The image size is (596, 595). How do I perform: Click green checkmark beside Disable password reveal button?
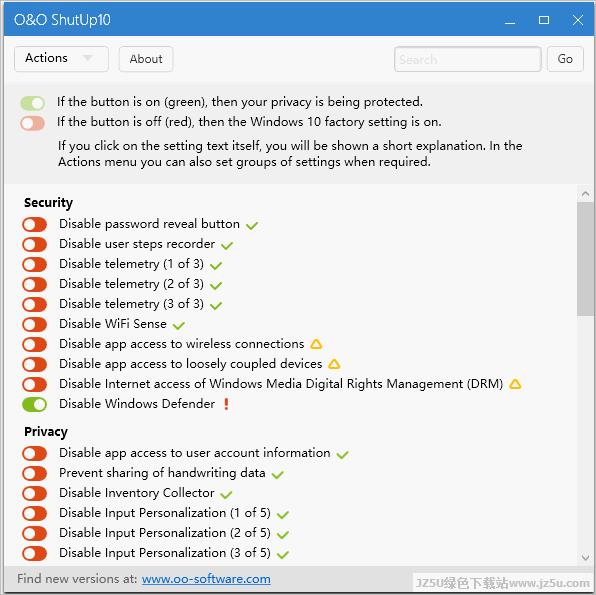click(252, 226)
